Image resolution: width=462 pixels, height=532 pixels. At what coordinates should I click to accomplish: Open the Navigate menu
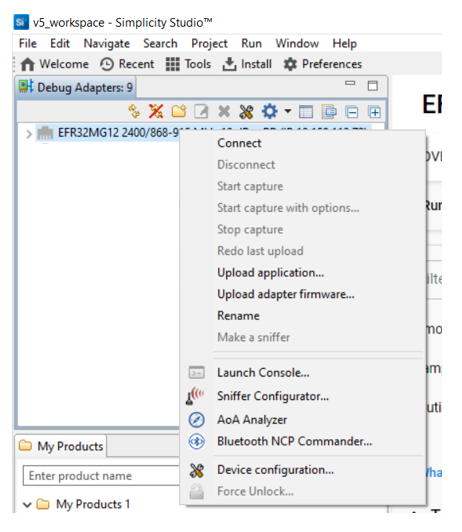[107, 43]
